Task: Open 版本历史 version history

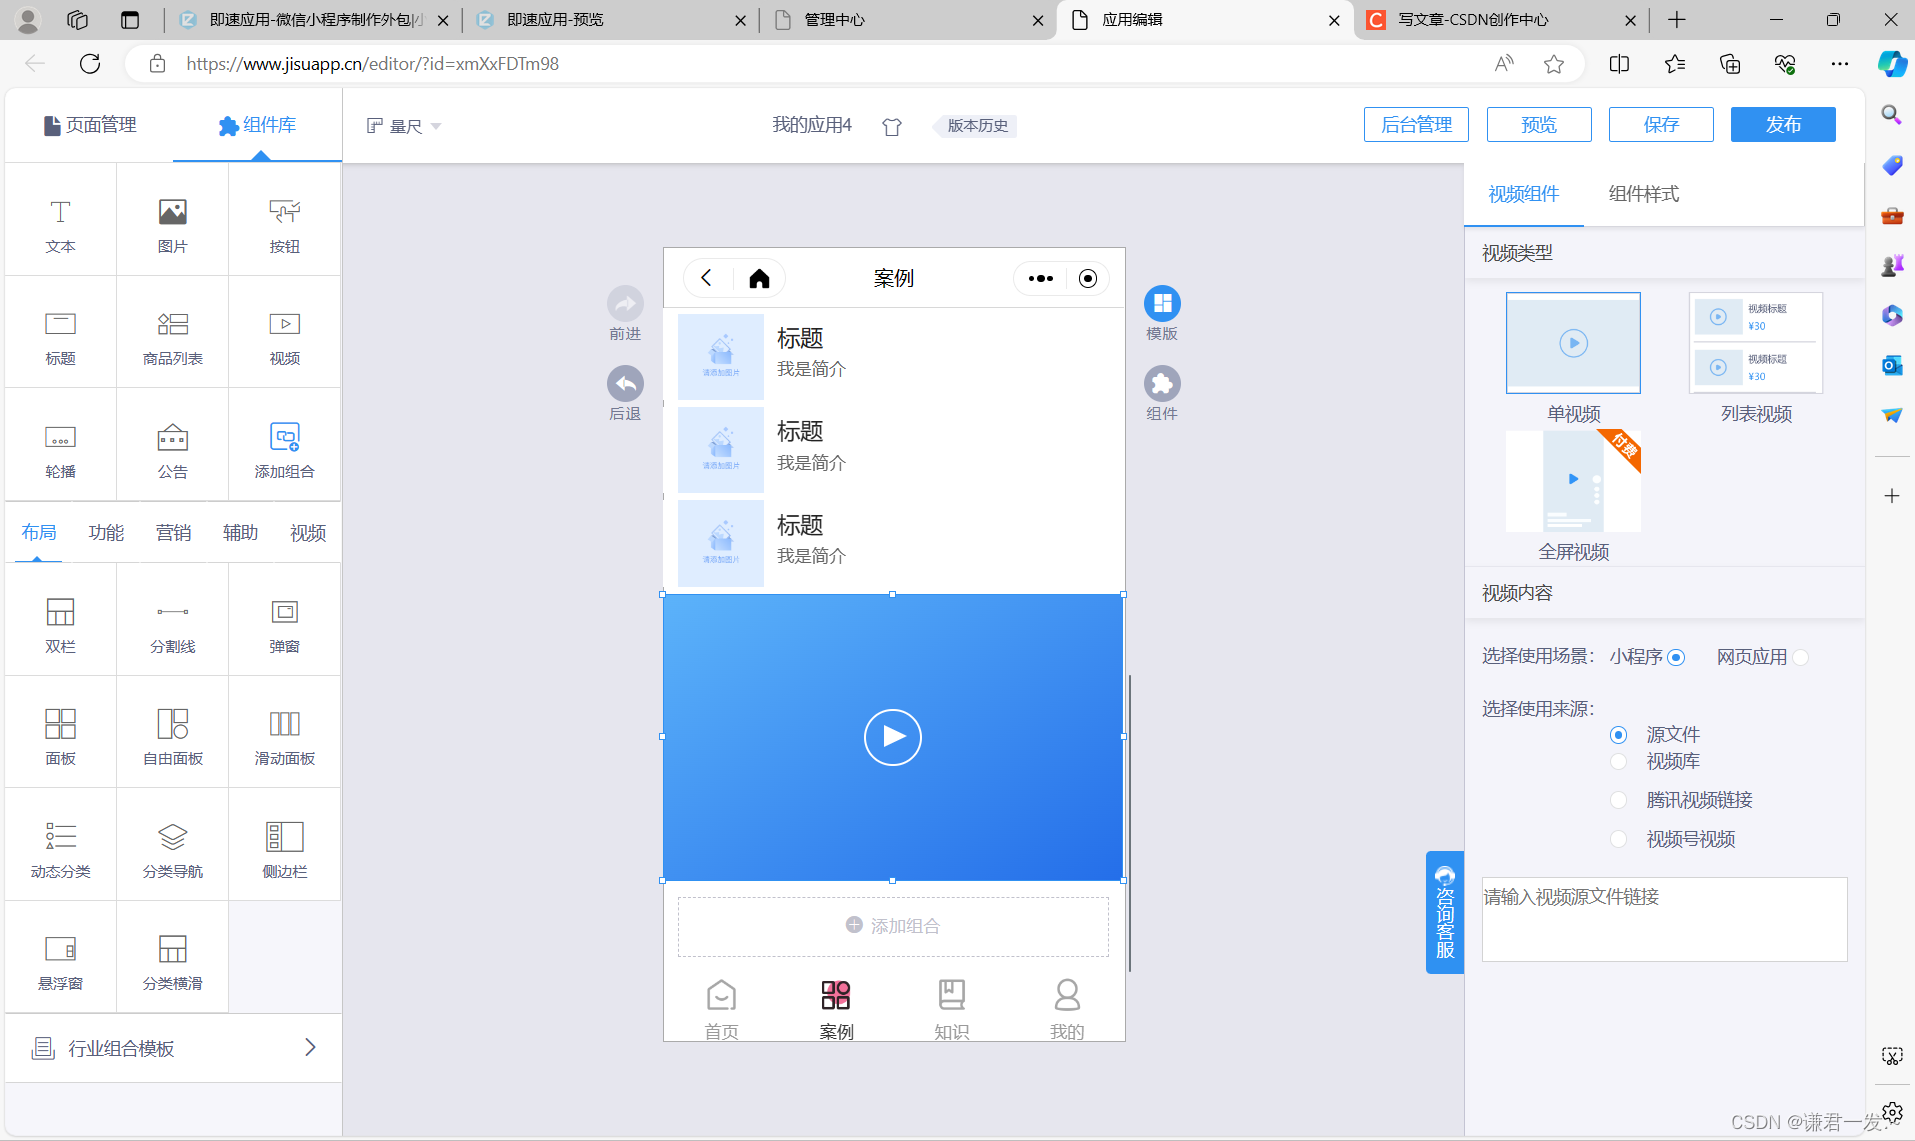Action: [977, 126]
